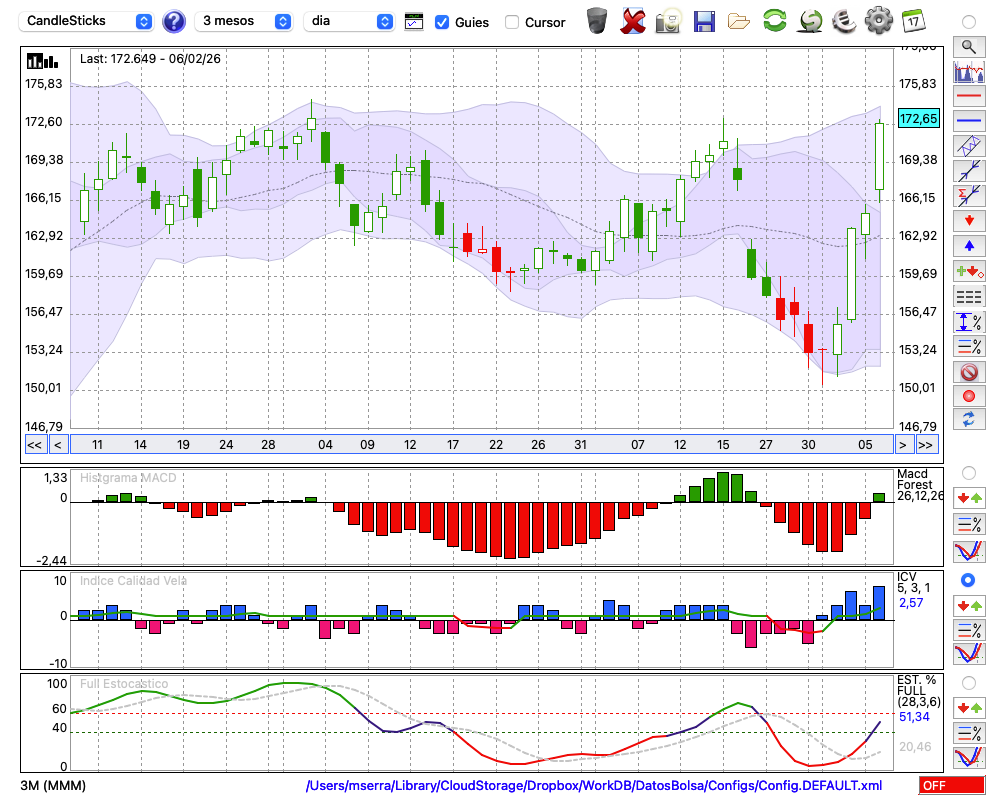This screenshot has height=800, width=1000.
Task: Click the blue floppy disk save icon
Action: (704, 20)
